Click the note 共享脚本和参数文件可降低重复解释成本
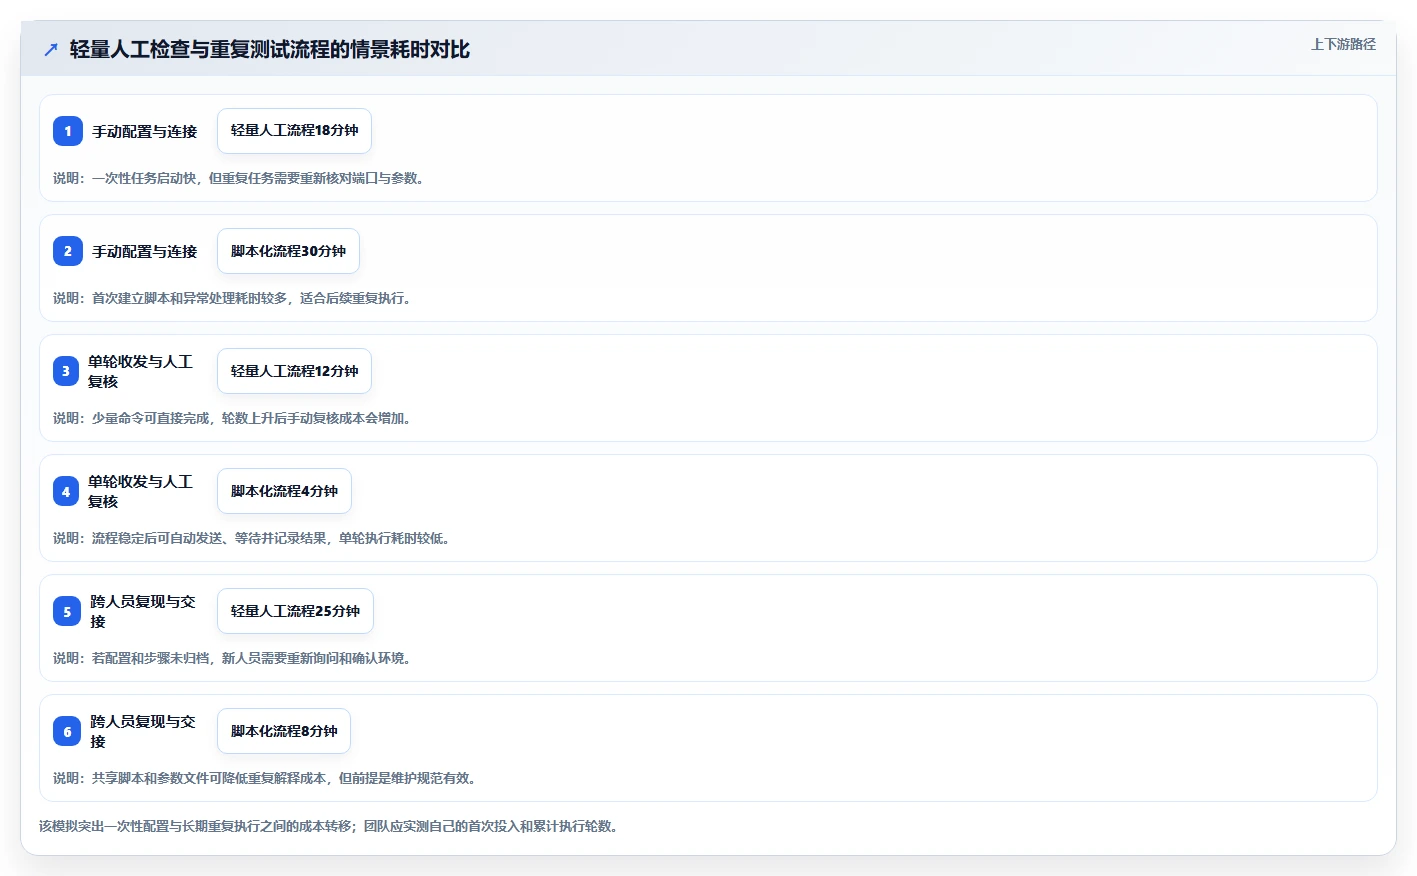1417x876 pixels. pos(264,778)
